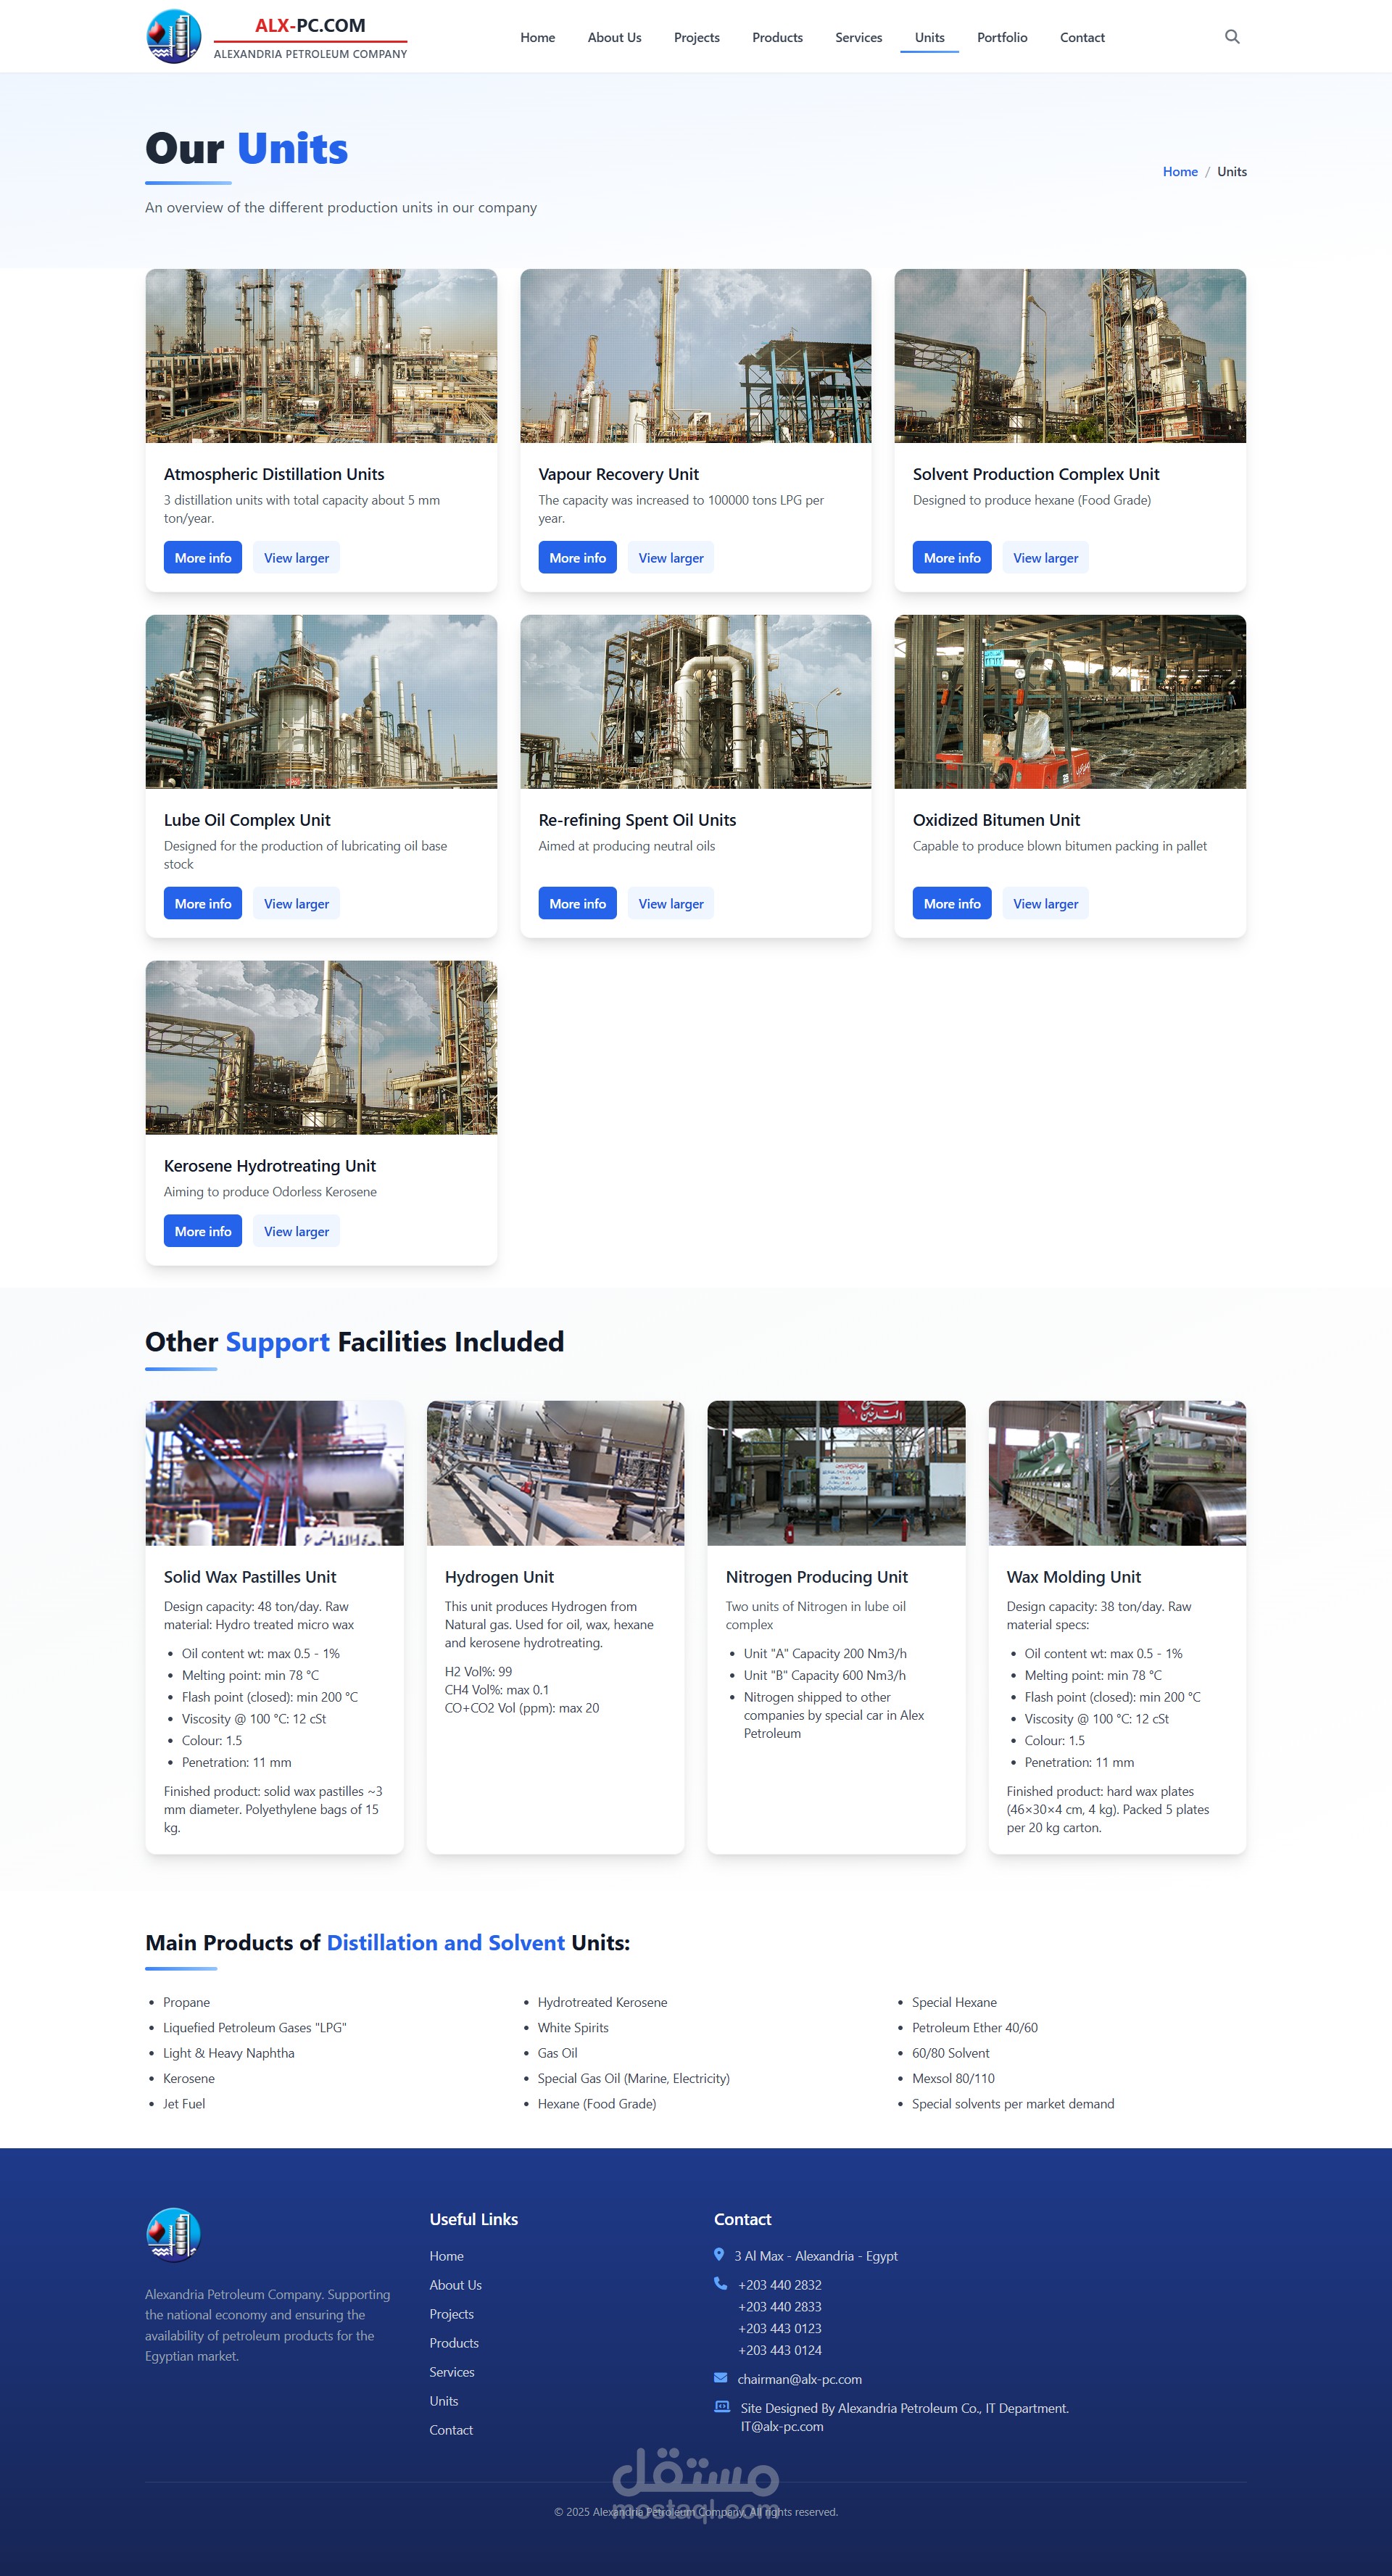Click the Home breadcrumb link
The height and width of the screenshot is (2576, 1392).
[1179, 172]
